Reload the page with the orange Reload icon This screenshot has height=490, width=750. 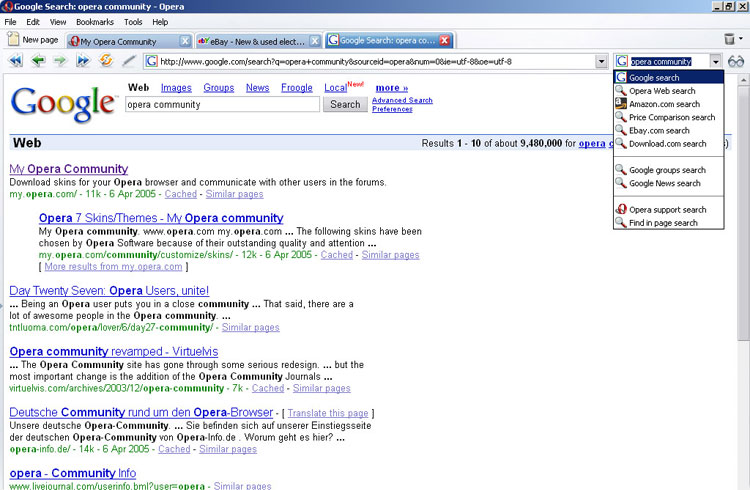[x=106, y=61]
